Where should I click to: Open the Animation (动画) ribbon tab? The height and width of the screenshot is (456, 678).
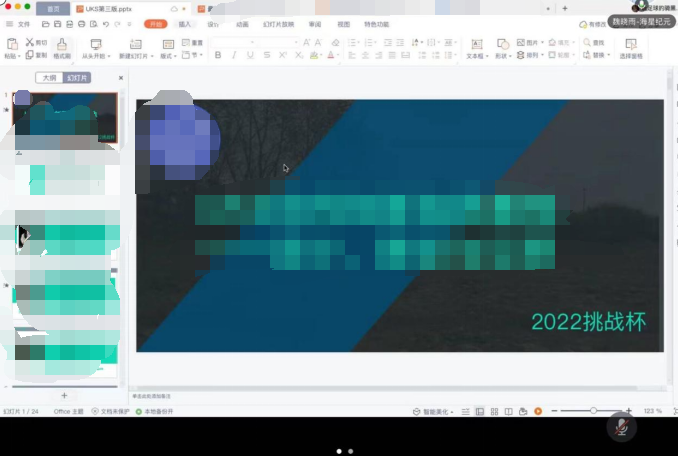click(x=242, y=23)
